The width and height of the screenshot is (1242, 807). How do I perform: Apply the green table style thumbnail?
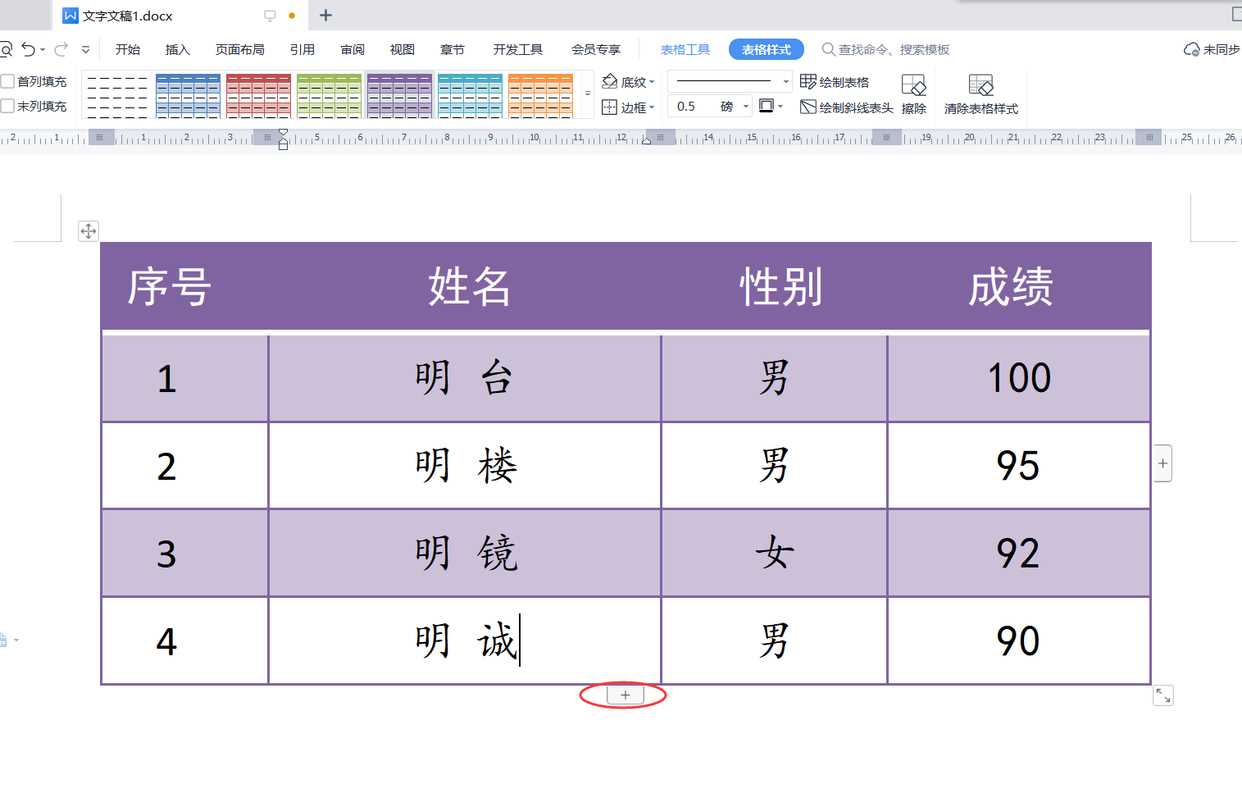pos(329,95)
